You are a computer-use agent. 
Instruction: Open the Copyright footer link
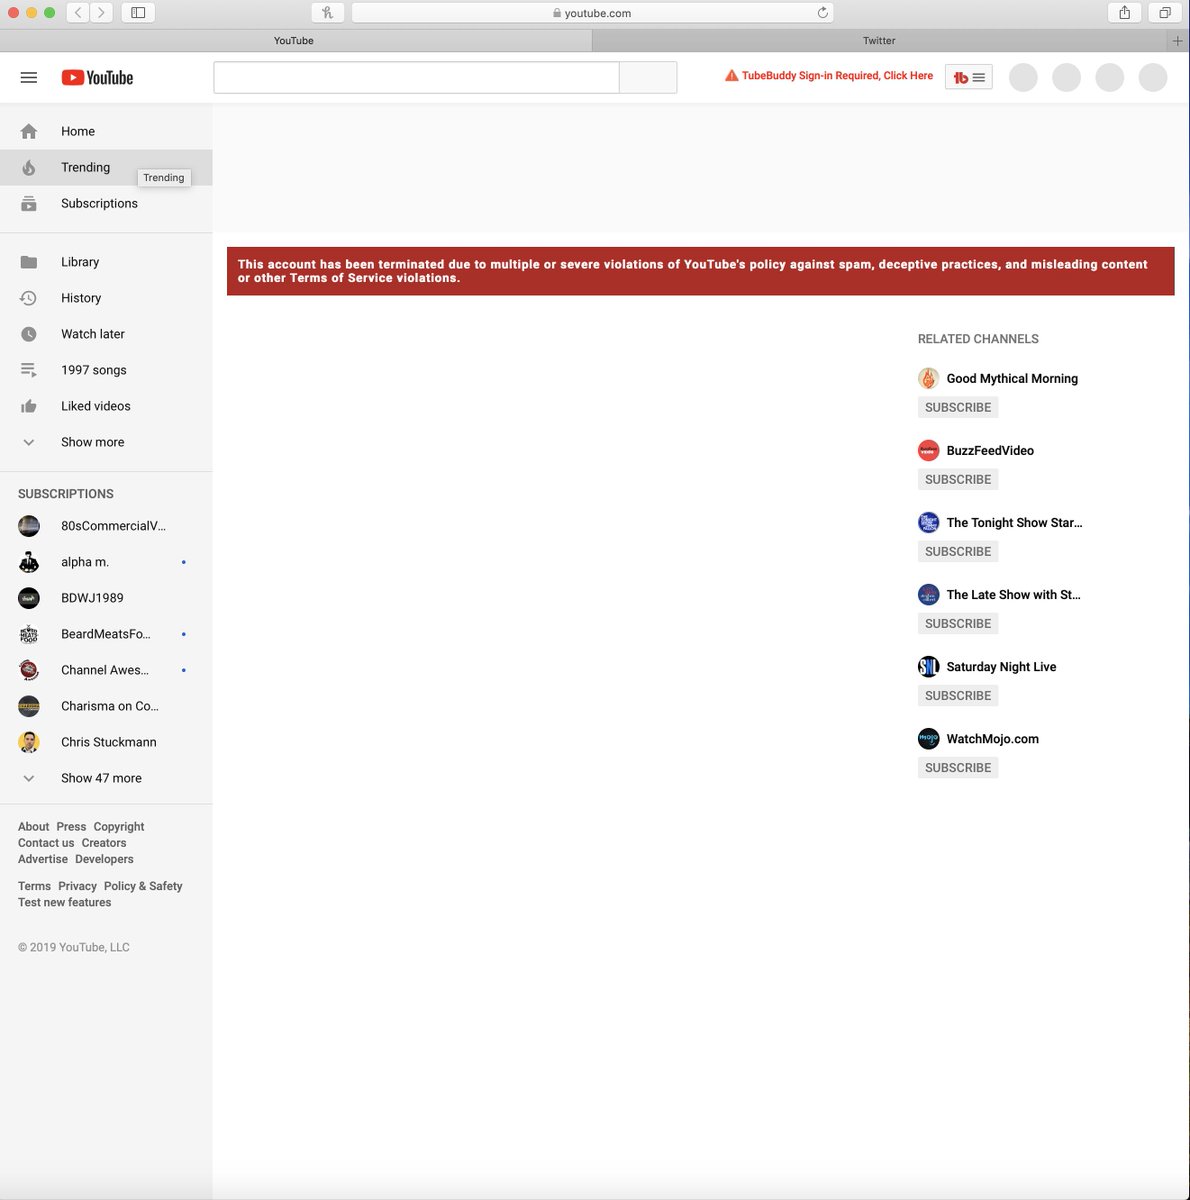coord(119,827)
